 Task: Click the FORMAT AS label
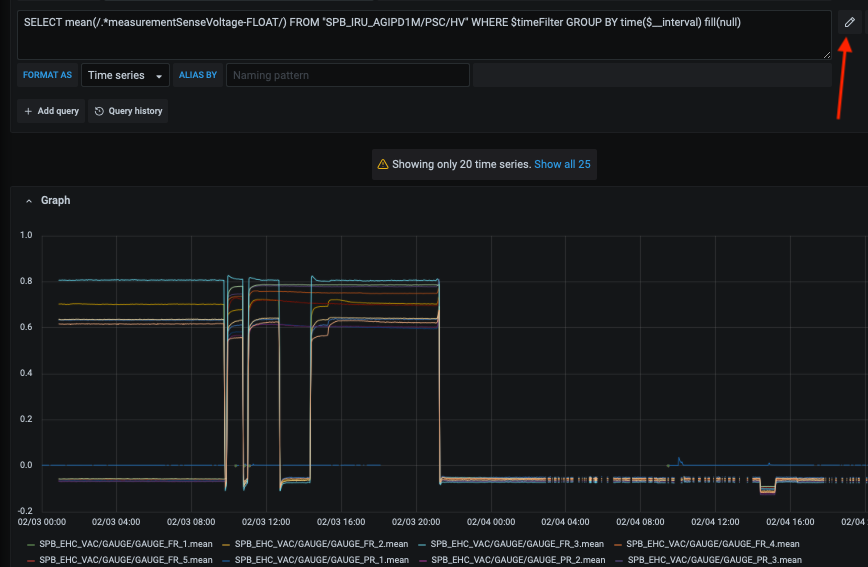click(x=47, y=75)
